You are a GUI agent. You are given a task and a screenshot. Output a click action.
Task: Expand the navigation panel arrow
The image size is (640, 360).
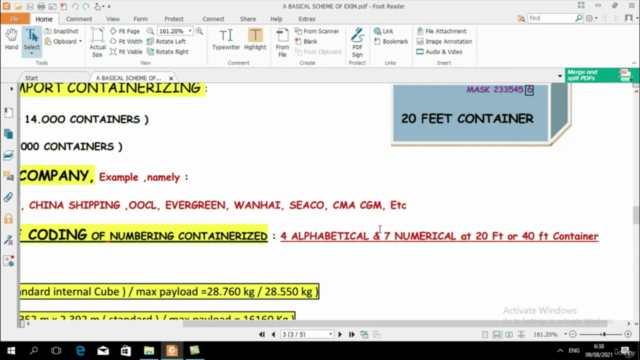tap(11, 89)
